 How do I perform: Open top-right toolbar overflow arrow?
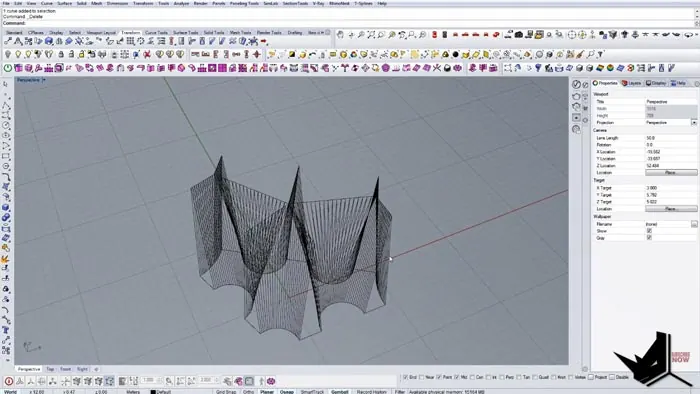(x=697, y=34)
